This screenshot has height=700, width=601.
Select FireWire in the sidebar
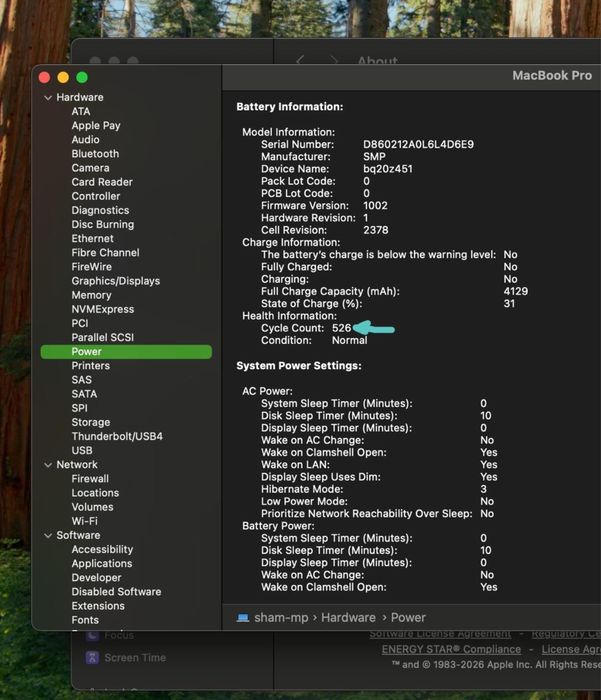(x=92, y=267)
